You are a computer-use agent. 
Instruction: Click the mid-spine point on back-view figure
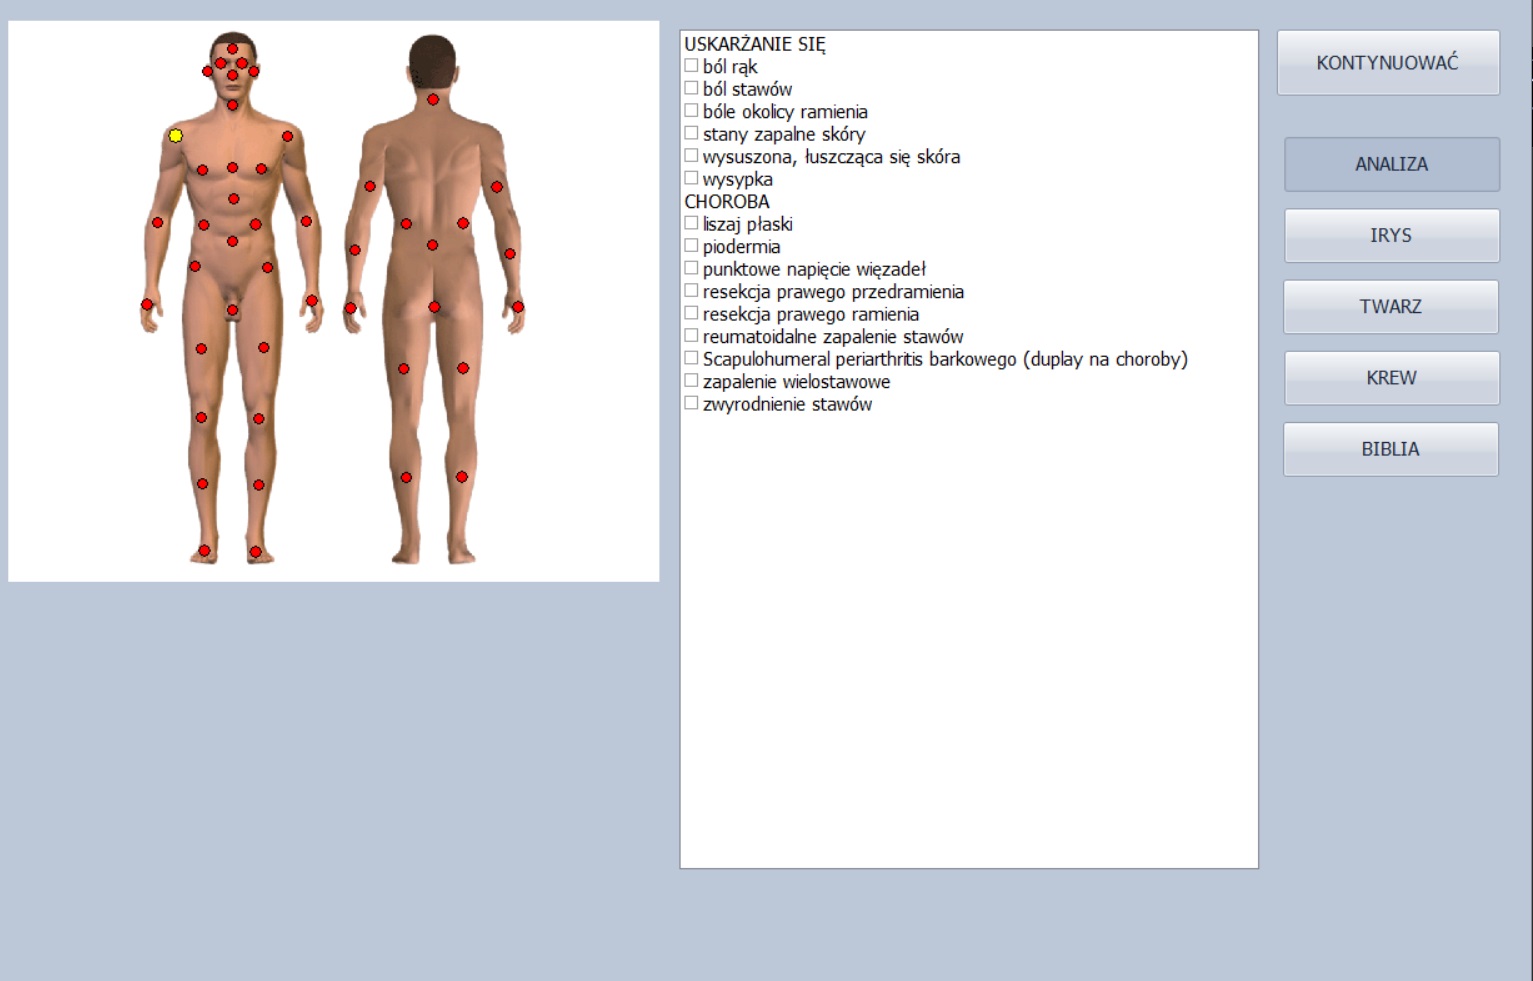pos(432,245)
